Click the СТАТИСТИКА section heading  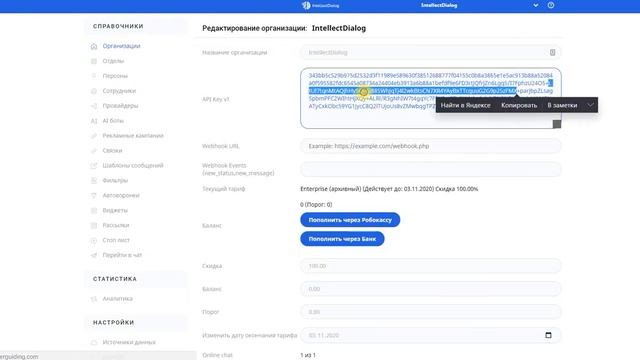click(115, 279)
